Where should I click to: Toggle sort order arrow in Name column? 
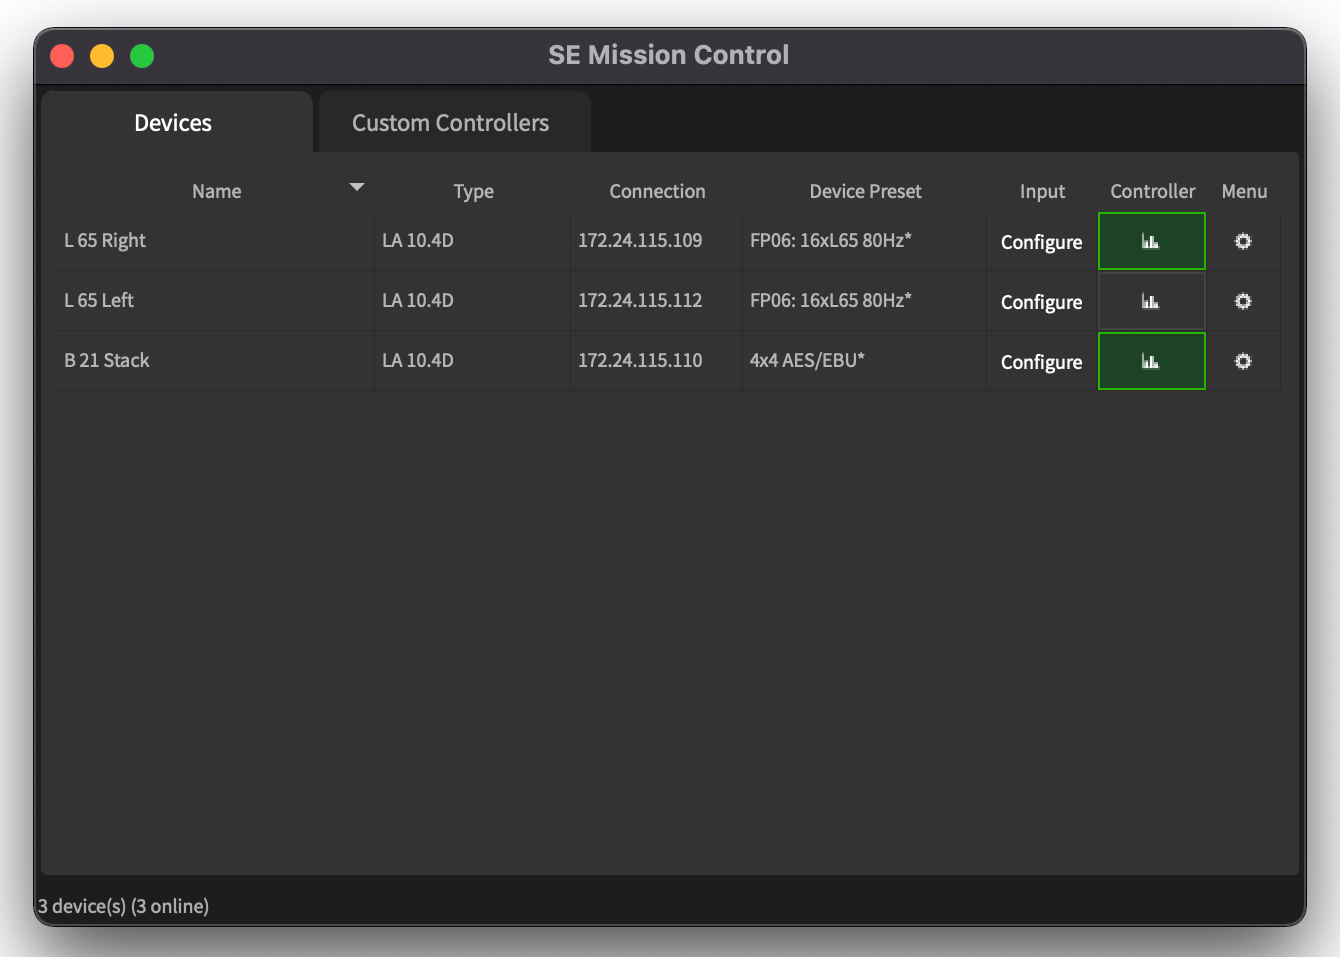[x=356, y=187]
